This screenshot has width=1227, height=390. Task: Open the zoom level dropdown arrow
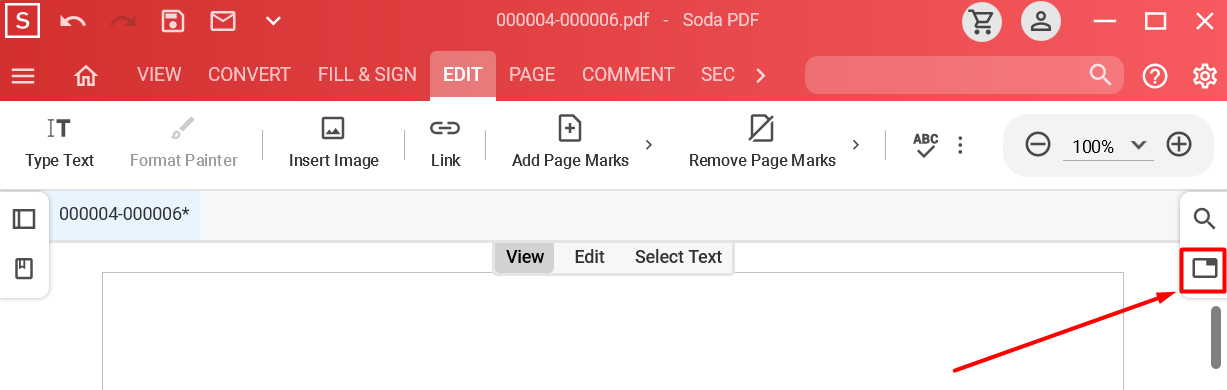point(1139,145)
